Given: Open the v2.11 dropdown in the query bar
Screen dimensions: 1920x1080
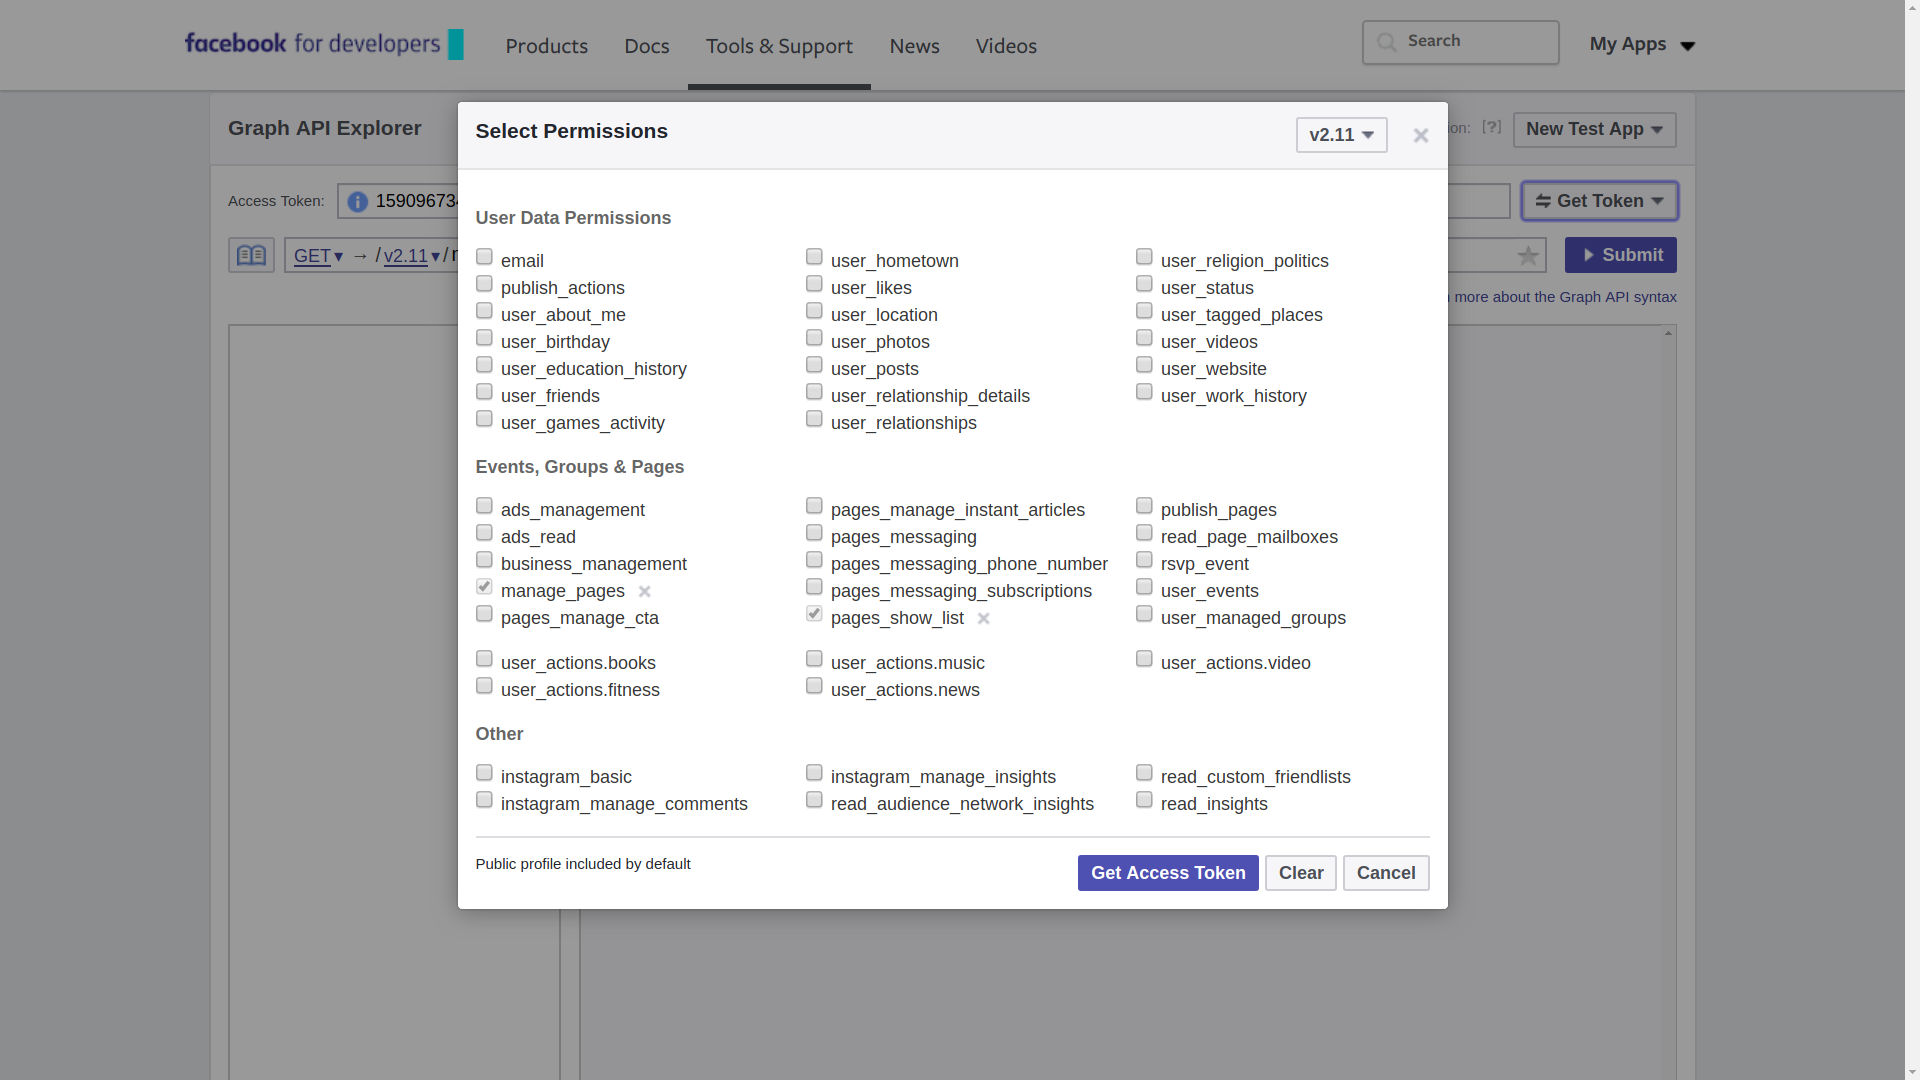Looking at the screenshot, I should (412, 256).
